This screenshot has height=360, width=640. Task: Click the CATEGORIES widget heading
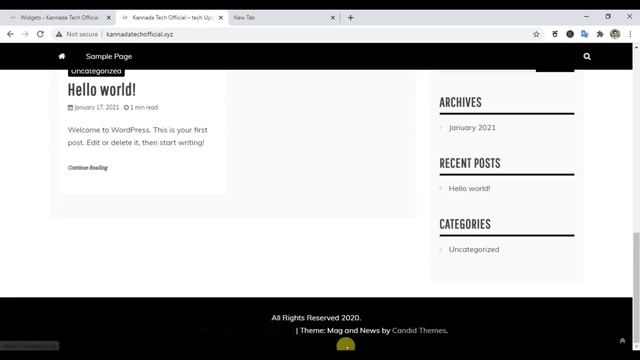click(x=465, y=224)
